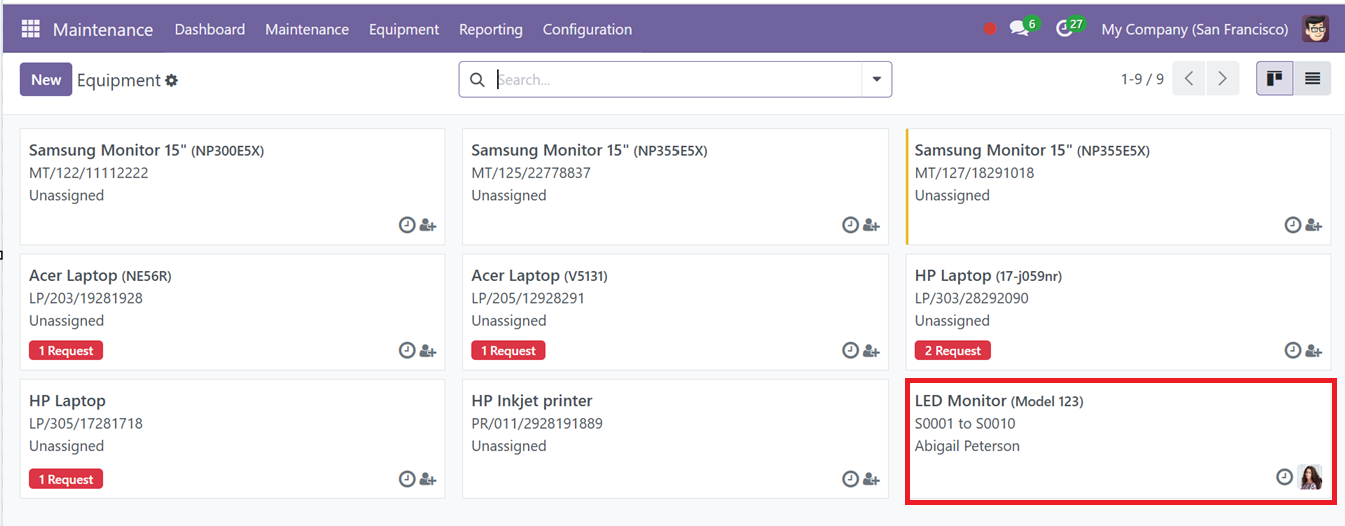Click the red recording indicator dot
The image size is (1345, 526).
coord(990,29)
